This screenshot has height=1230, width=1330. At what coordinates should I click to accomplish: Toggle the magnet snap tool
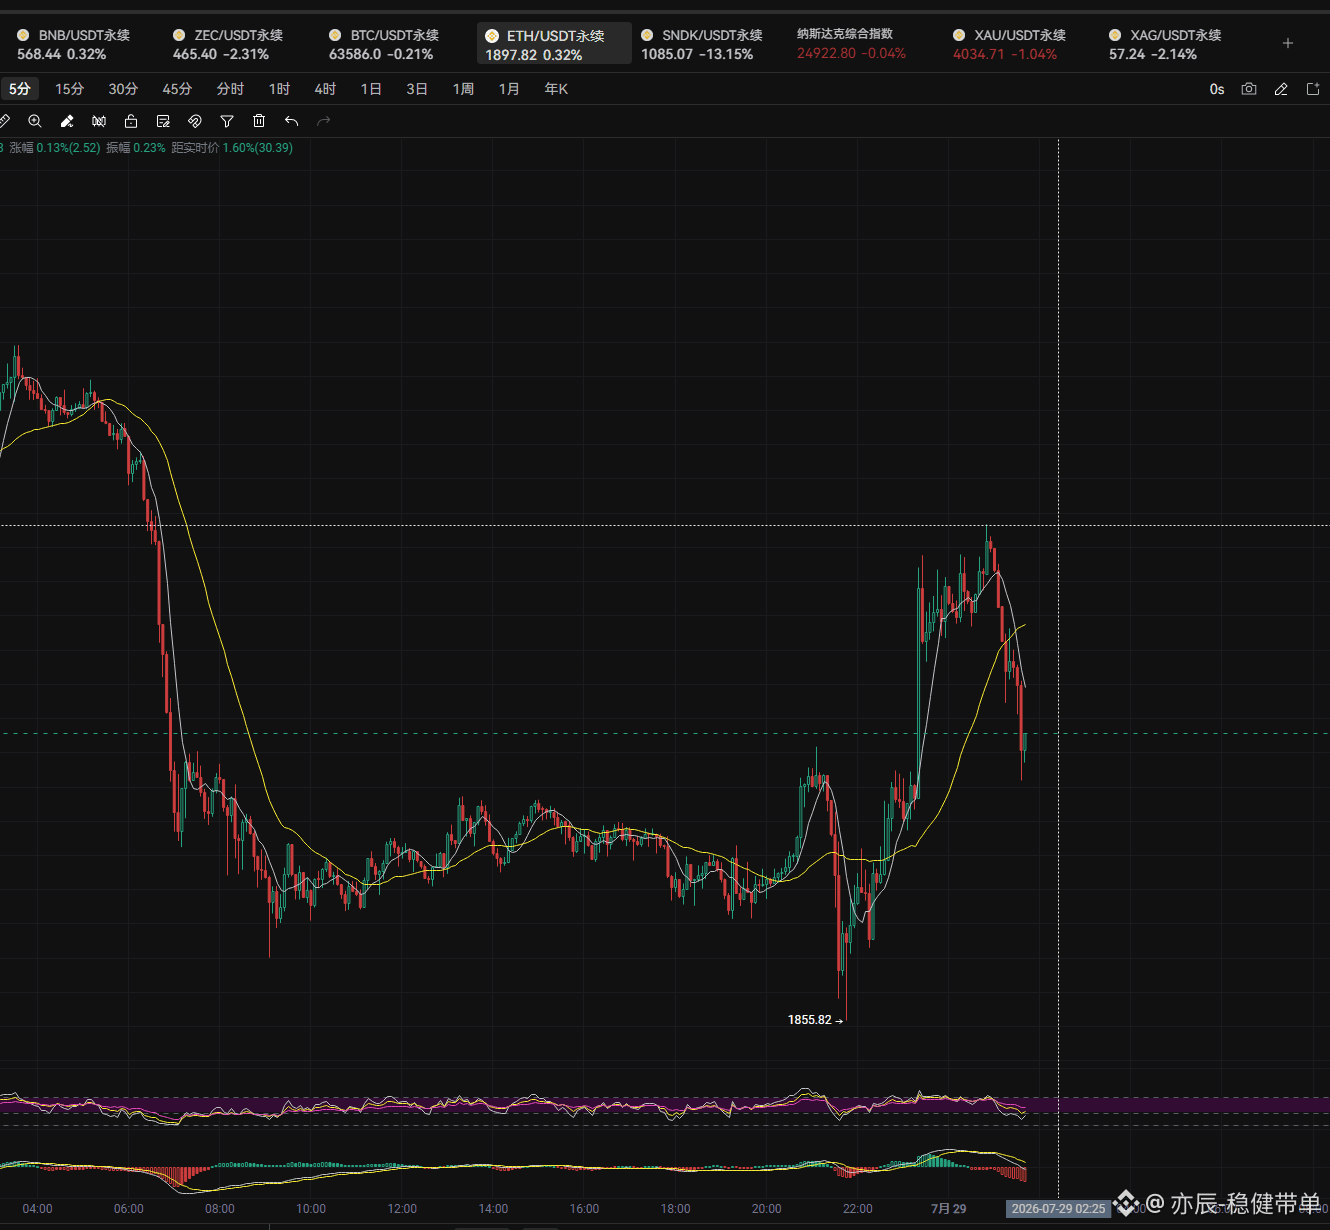tap(195, 121)
